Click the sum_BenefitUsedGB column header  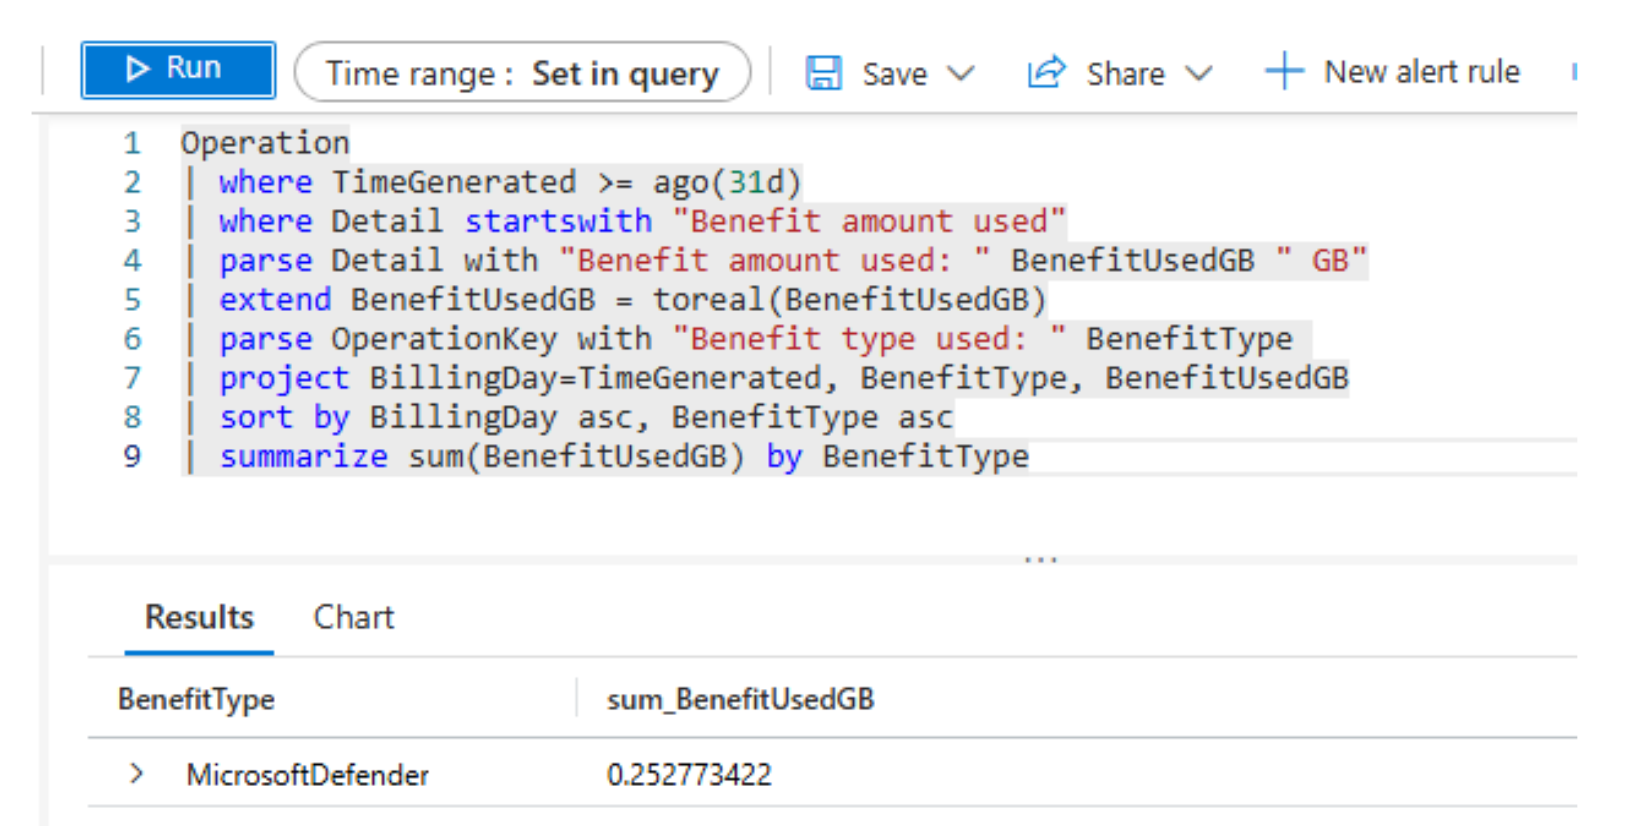740,699
